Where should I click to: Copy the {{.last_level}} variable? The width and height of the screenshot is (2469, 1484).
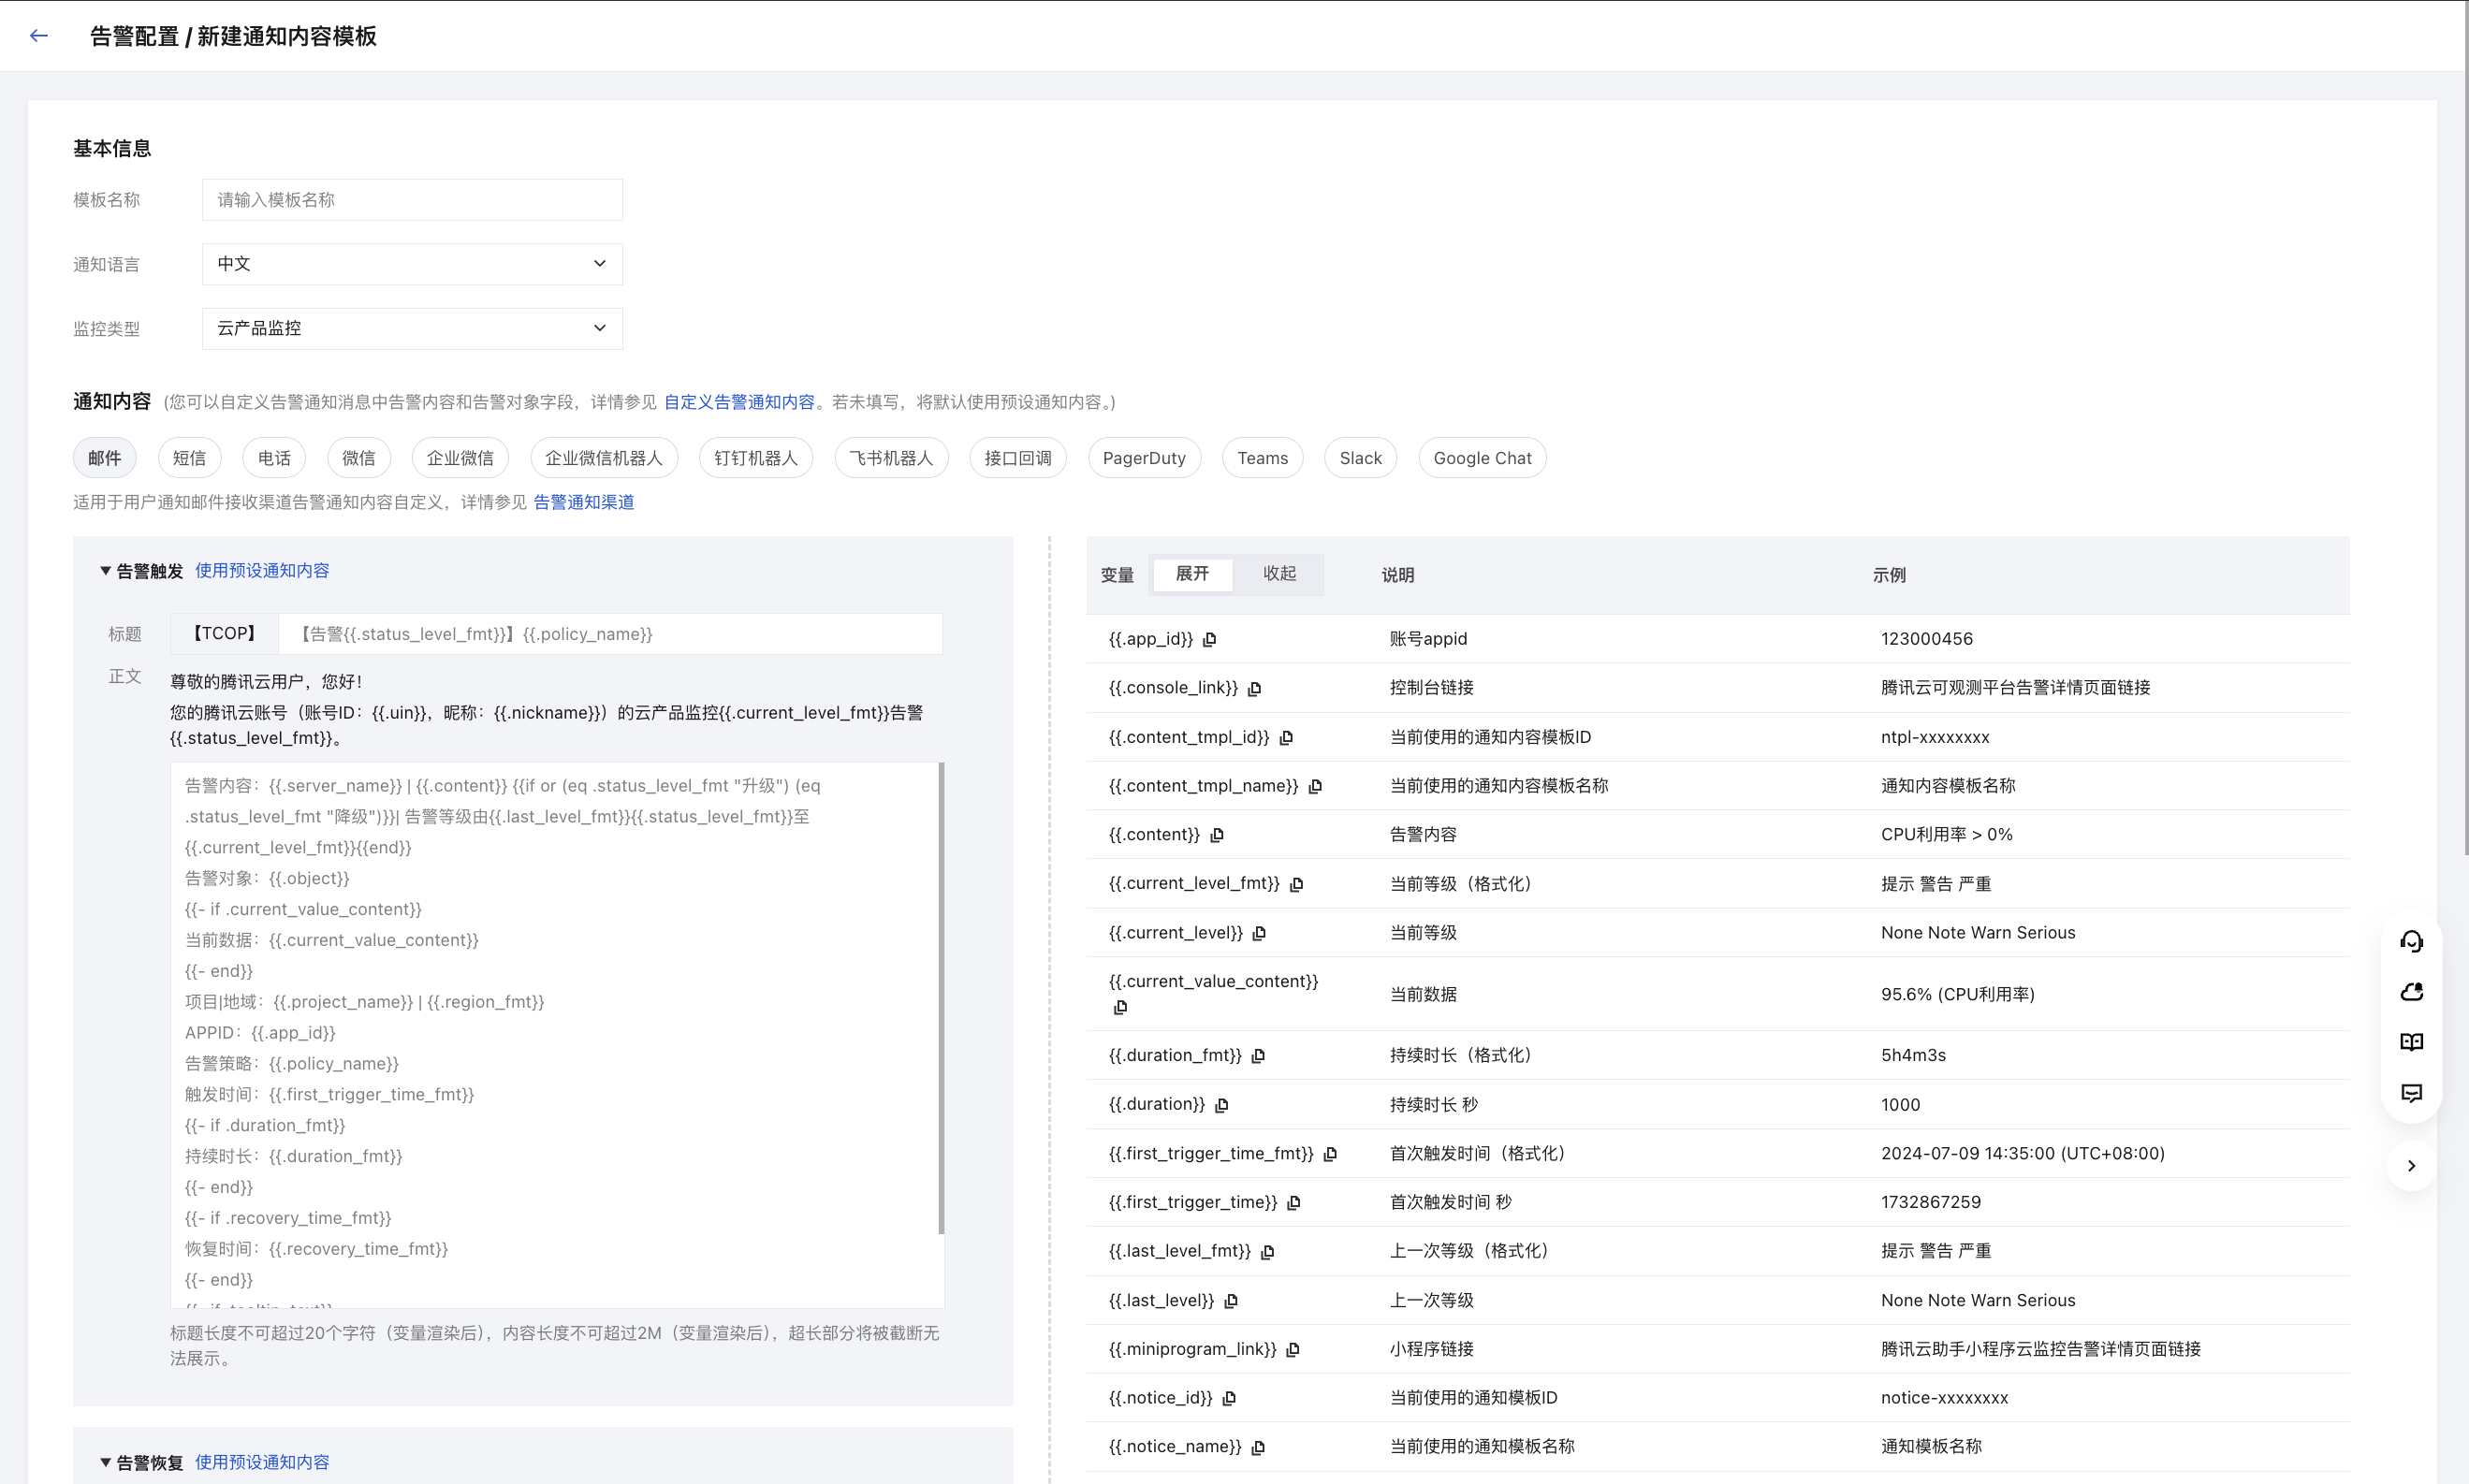[1232, 1302]
